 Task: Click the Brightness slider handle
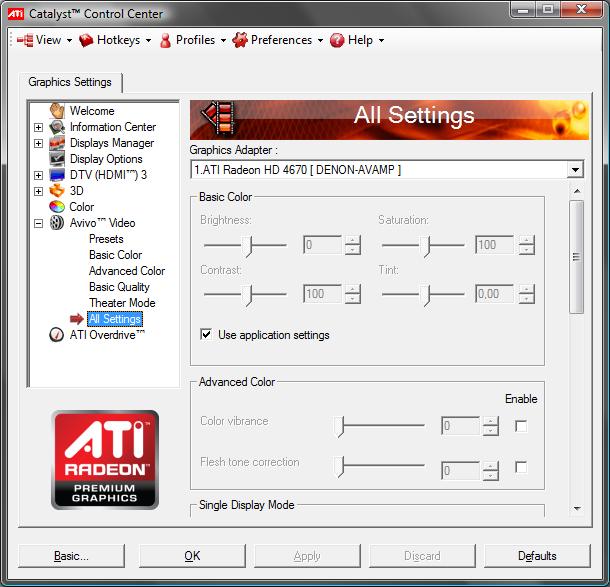(250, 244)
